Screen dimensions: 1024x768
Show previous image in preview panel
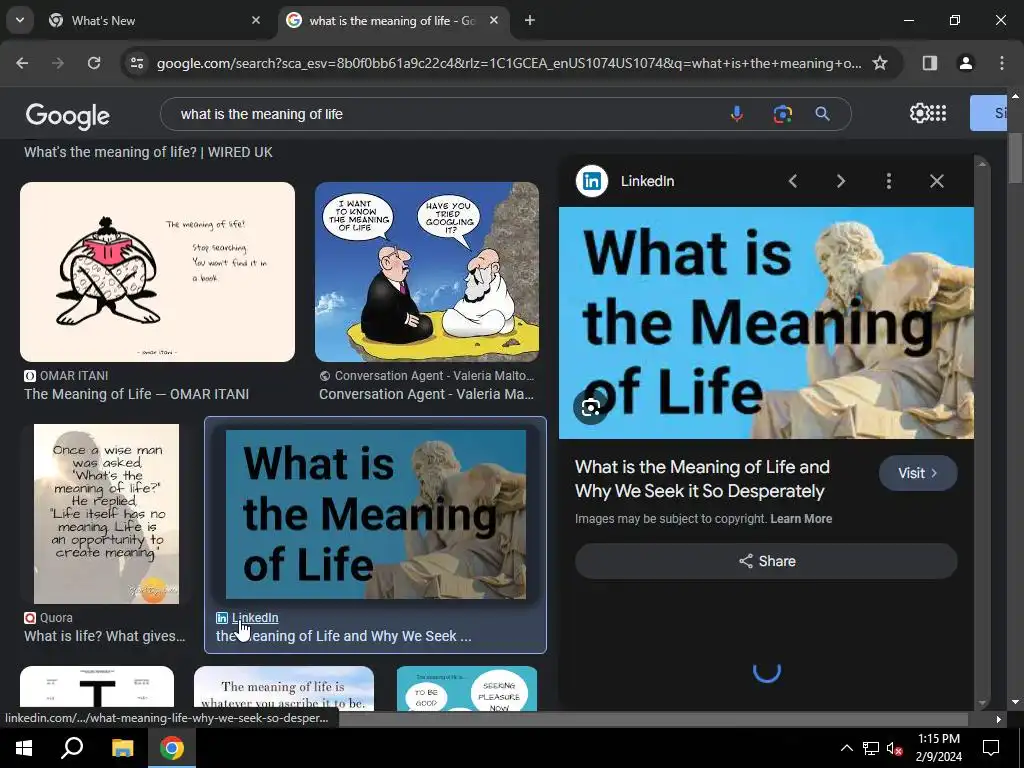(x=793, y=181)
